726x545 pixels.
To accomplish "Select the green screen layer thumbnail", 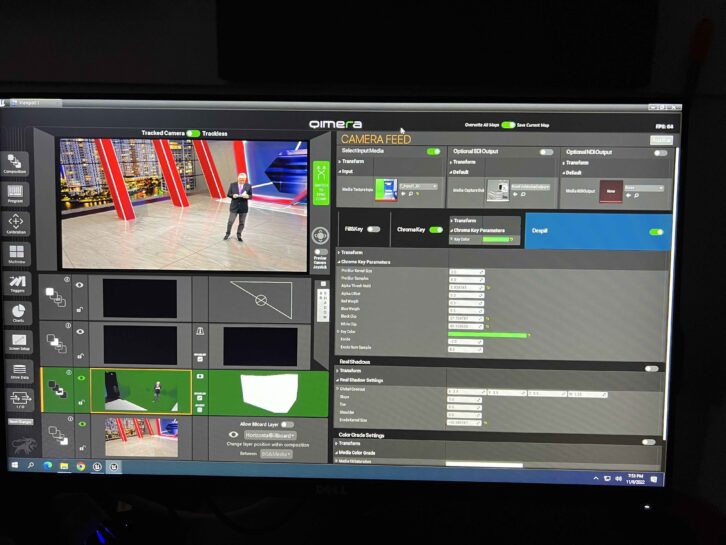I will click(x=140, y=391).
